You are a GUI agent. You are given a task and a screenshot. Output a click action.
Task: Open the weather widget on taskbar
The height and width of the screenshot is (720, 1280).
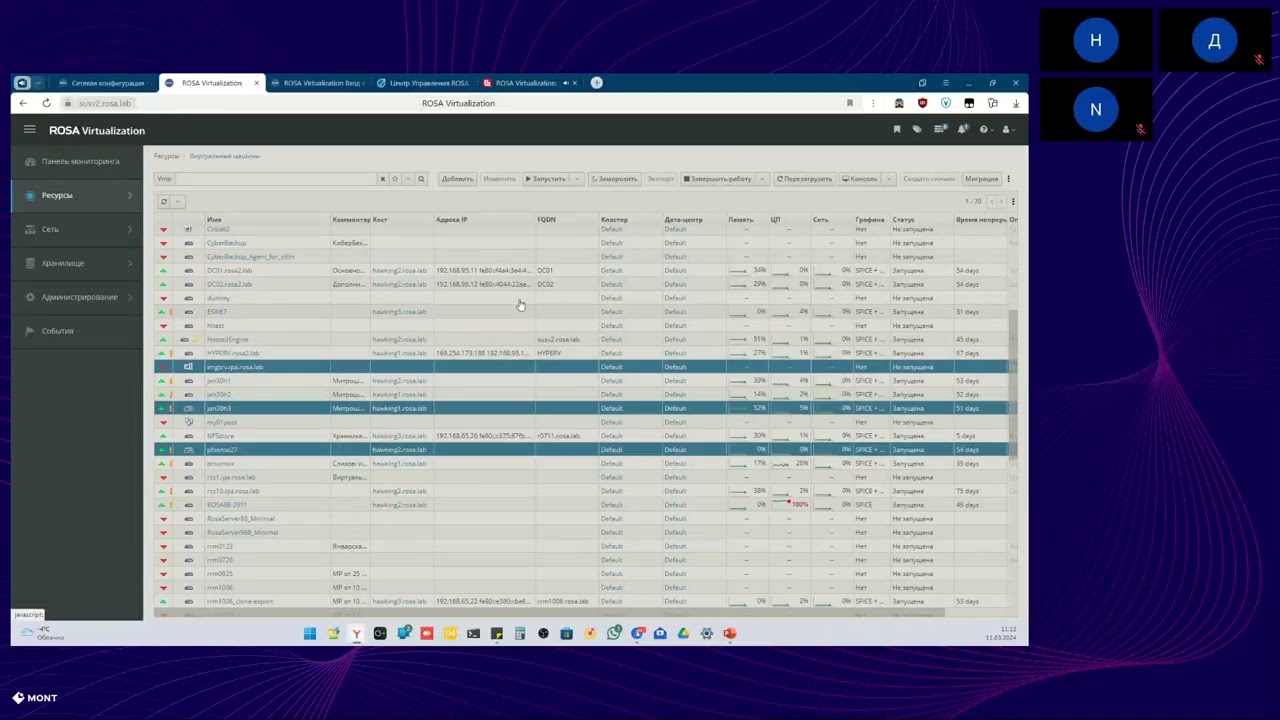coord(41,633)
